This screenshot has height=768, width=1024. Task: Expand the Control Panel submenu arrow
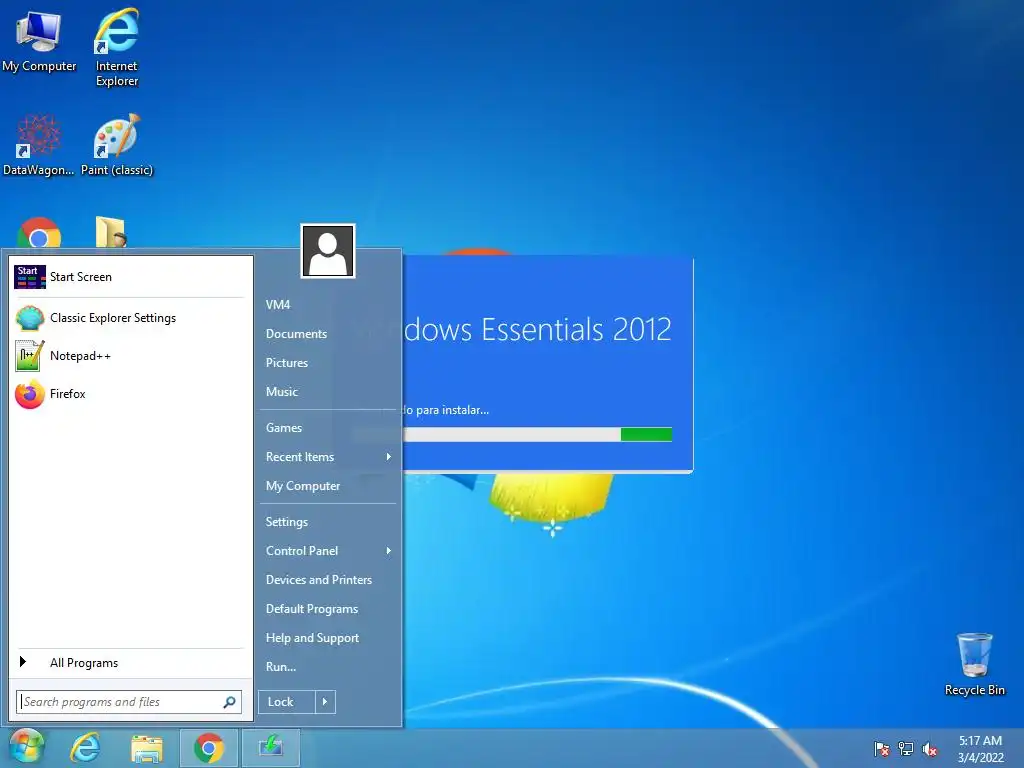point(389,551)
